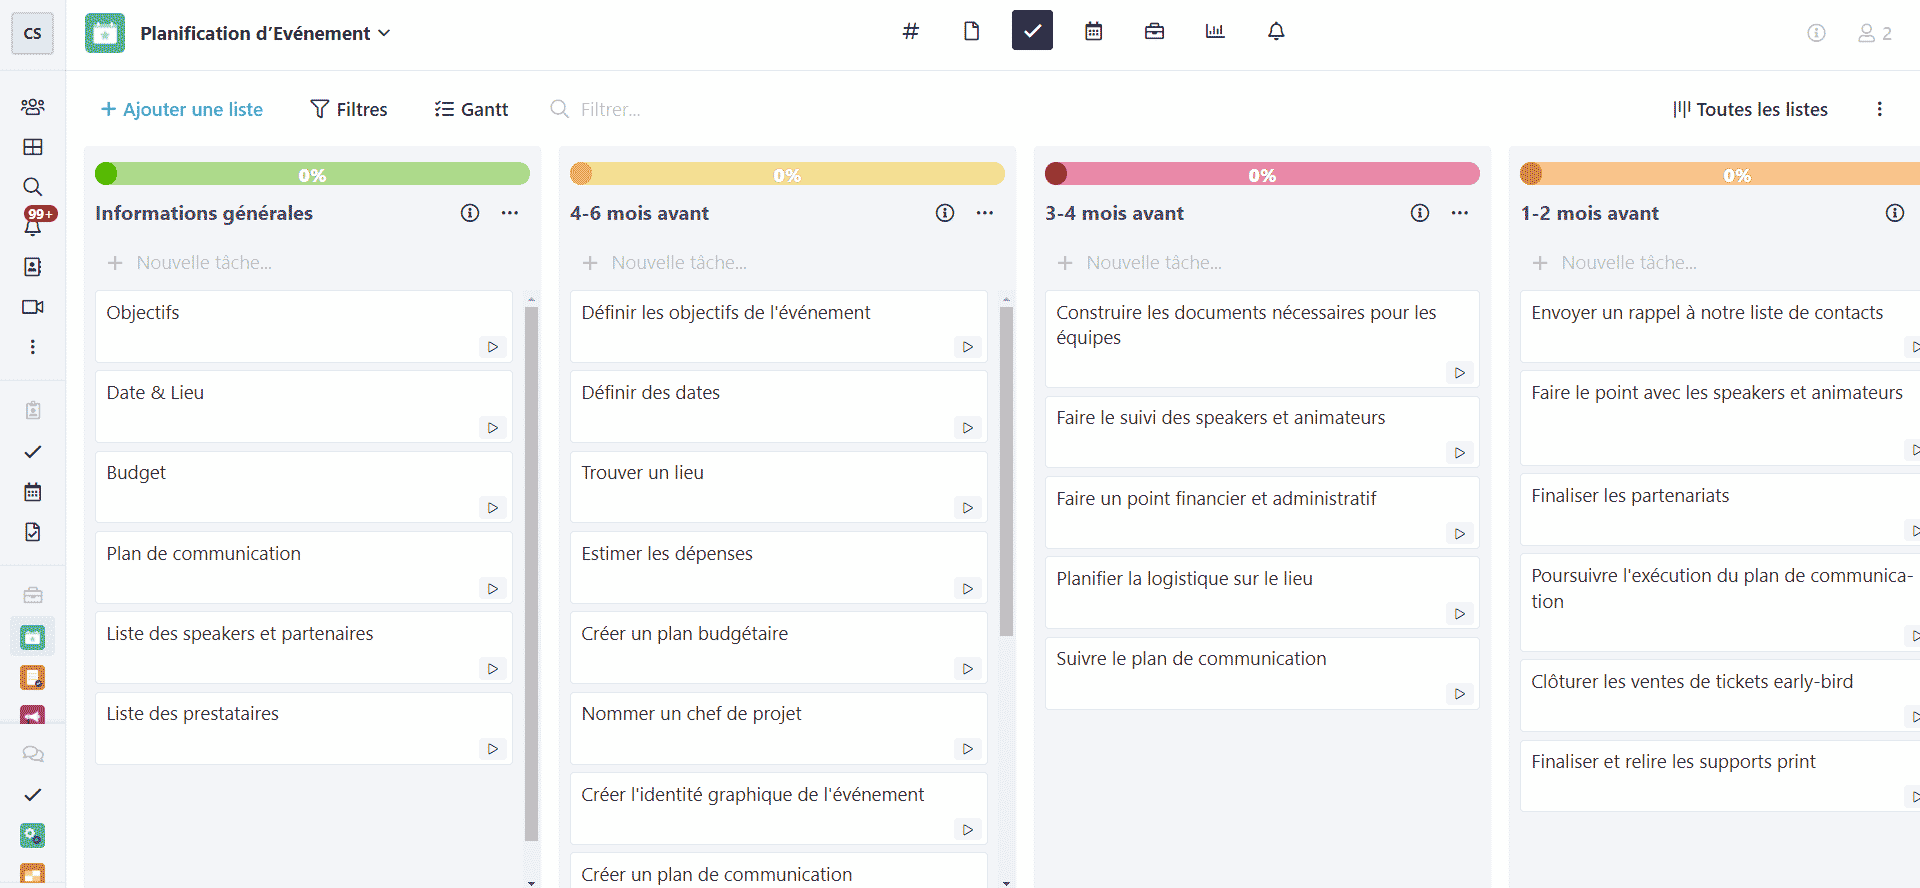Open Informations générales list options menu

(510, 213)
